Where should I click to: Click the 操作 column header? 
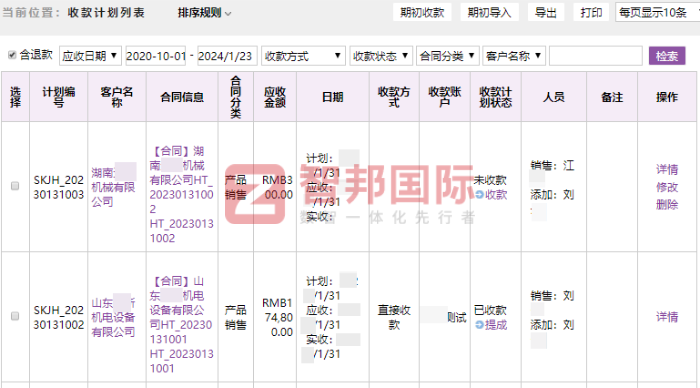[x=667, y=97]
